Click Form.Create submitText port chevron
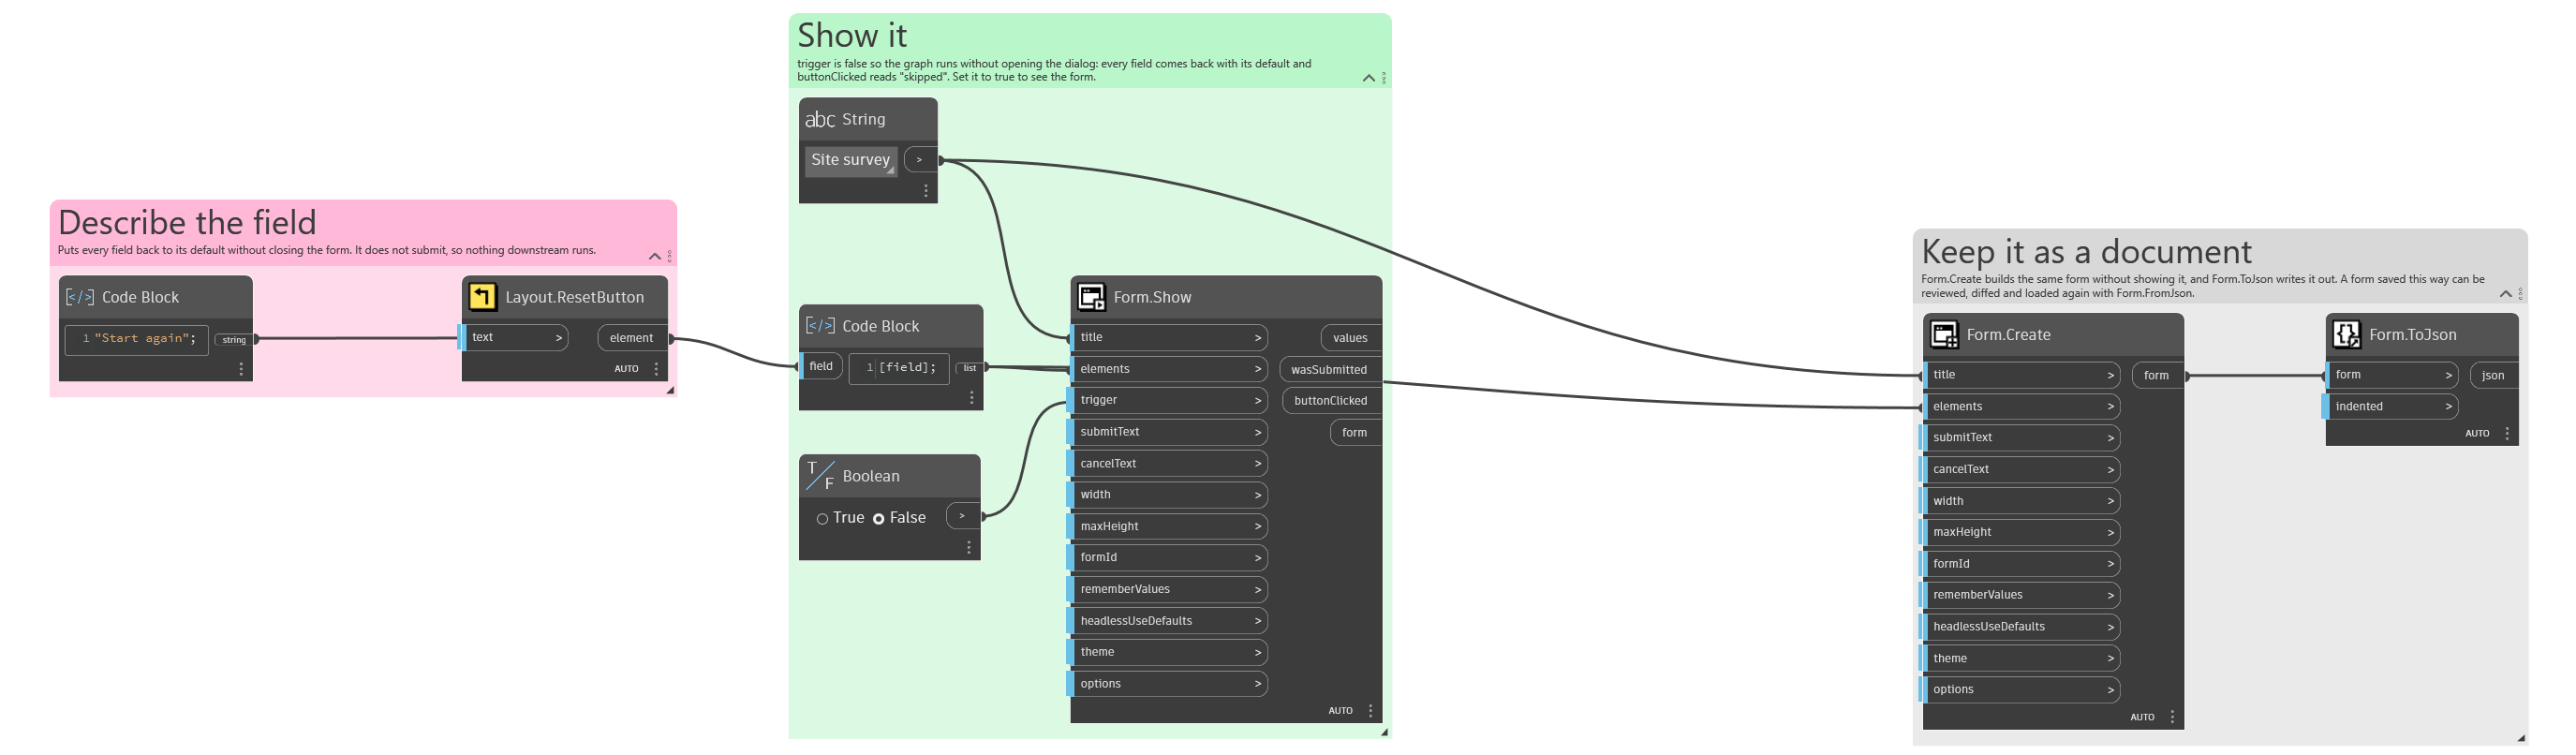Image resolution: width=2576 pixels, height=755 pixels. (2110, 438)
